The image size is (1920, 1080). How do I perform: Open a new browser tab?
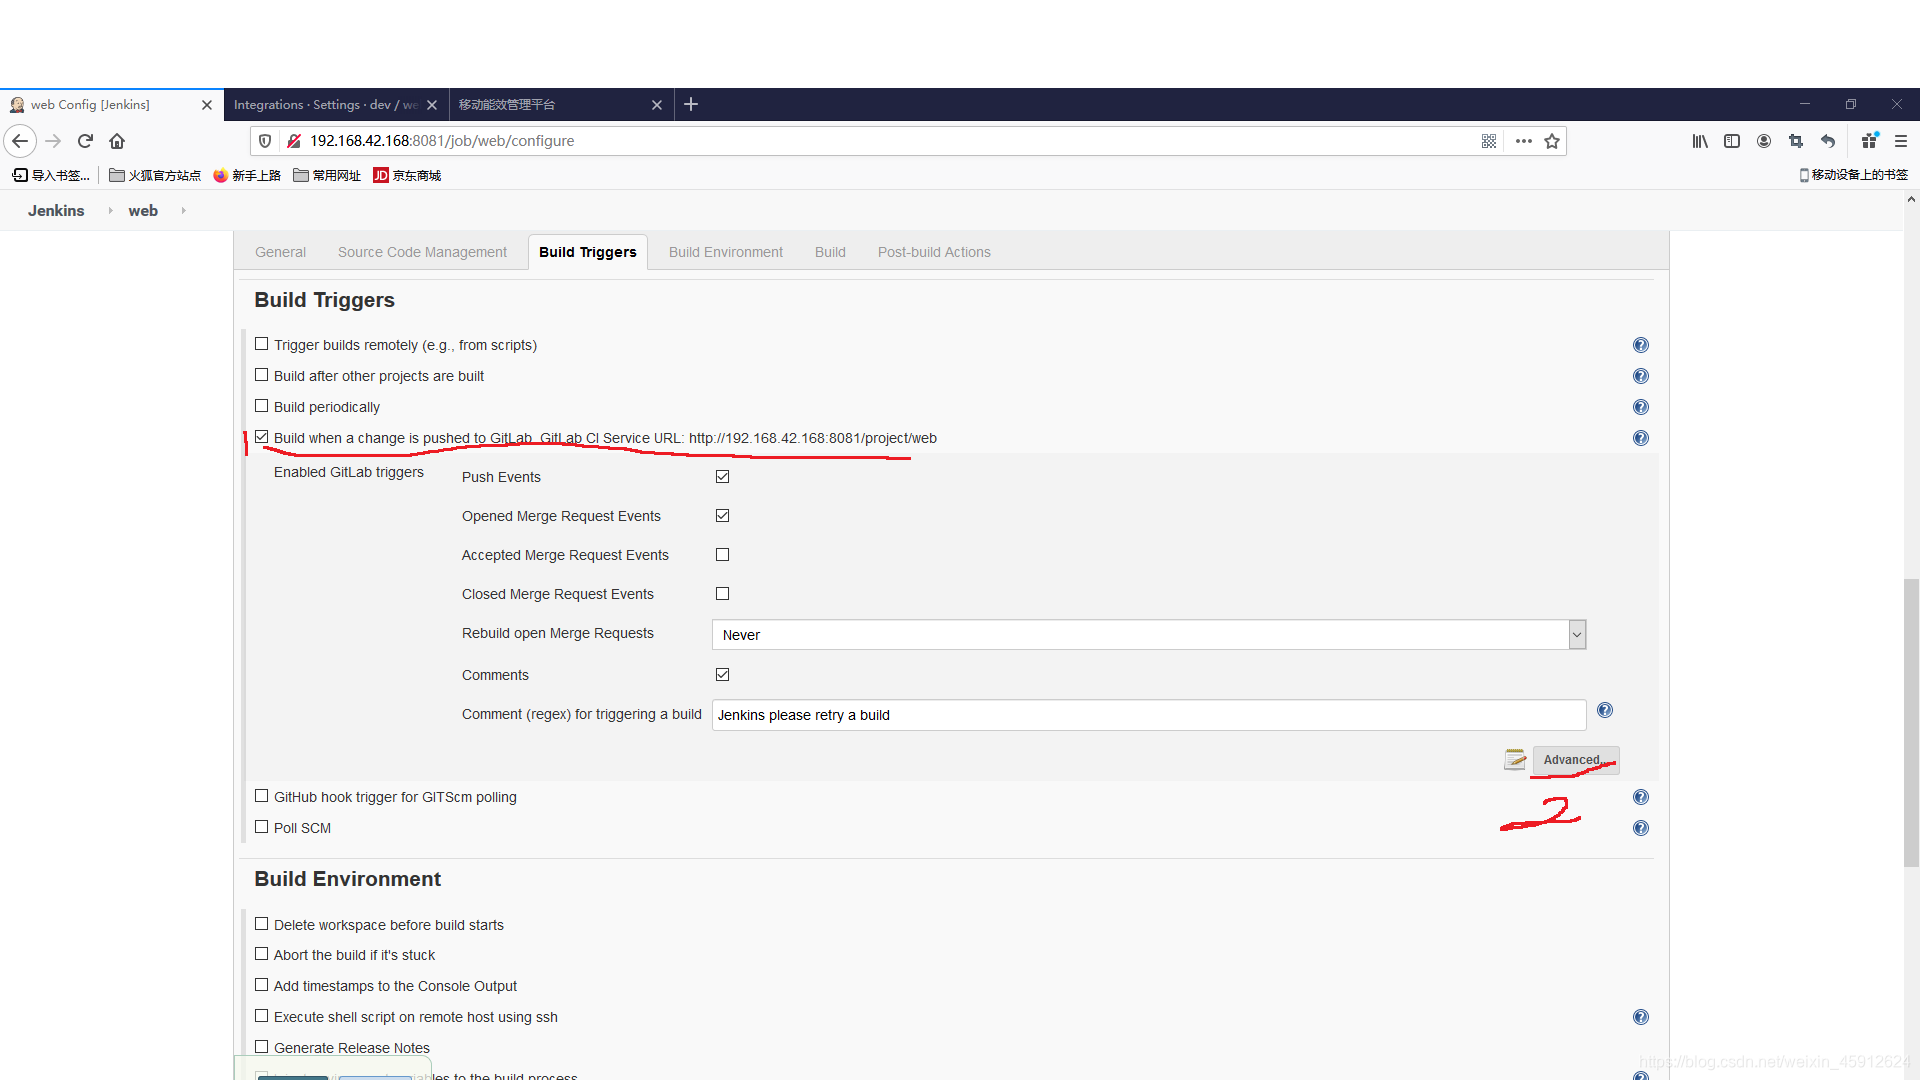[691, 104]
